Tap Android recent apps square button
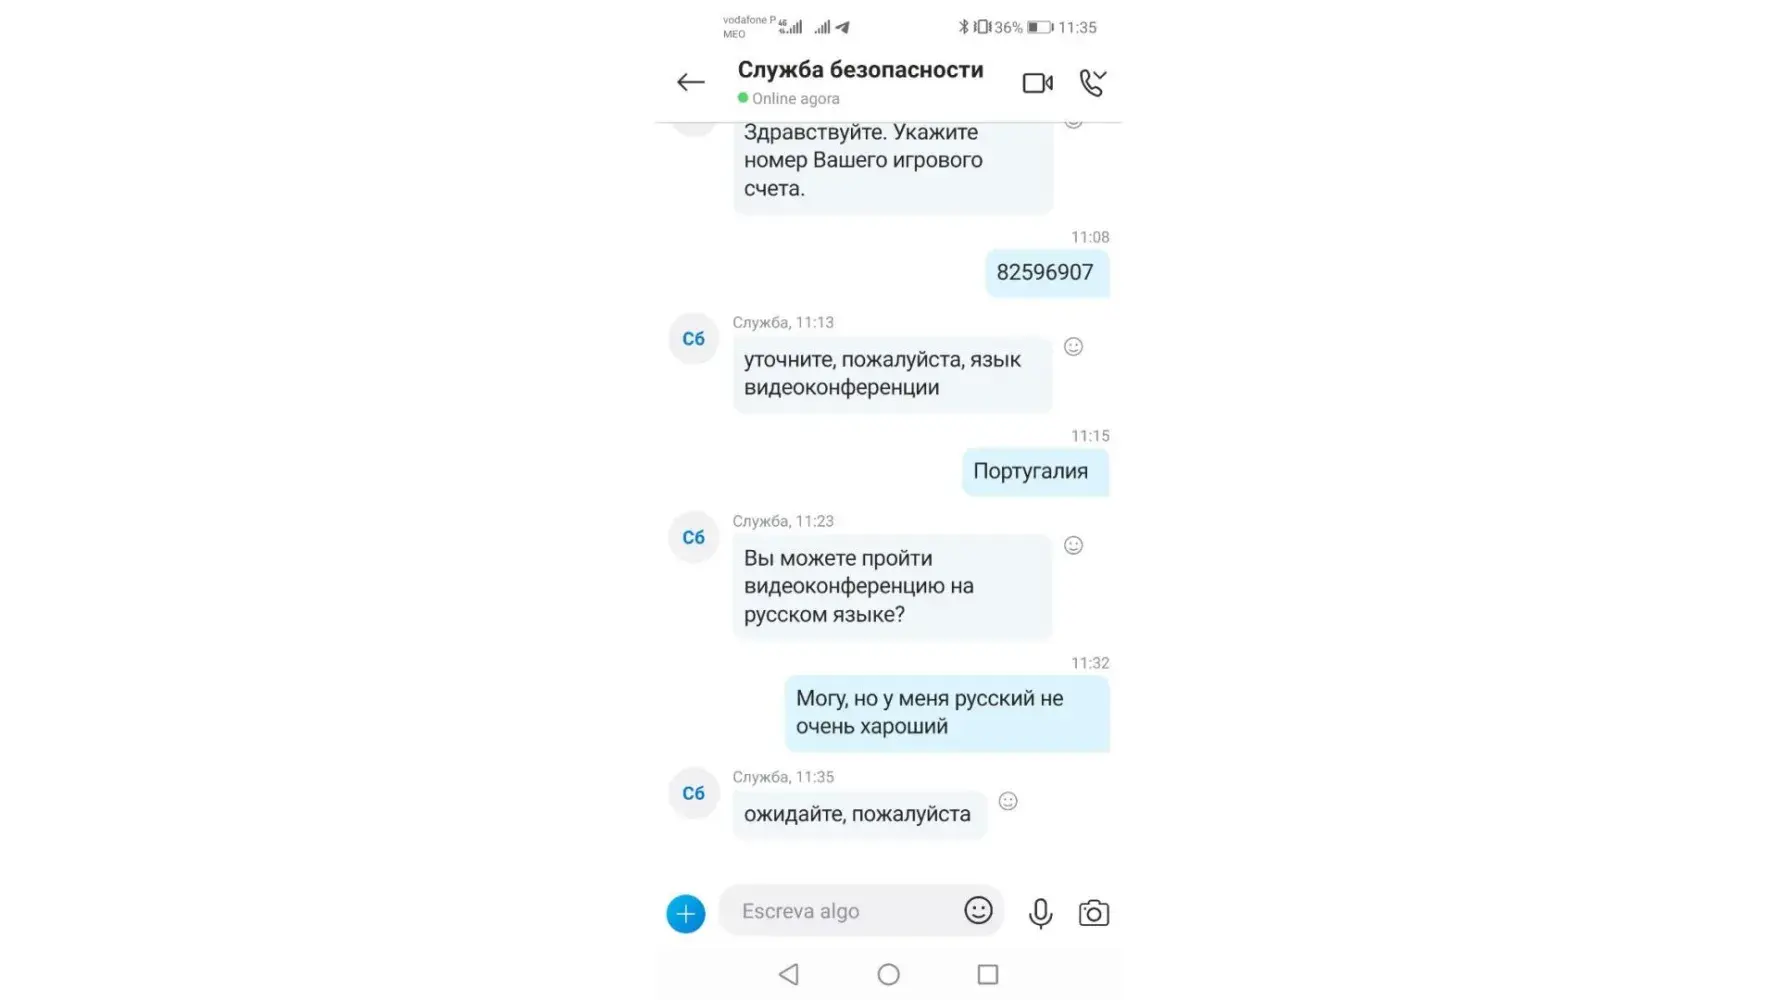Screen dimensions: 1778x1000 click(988, 974)
